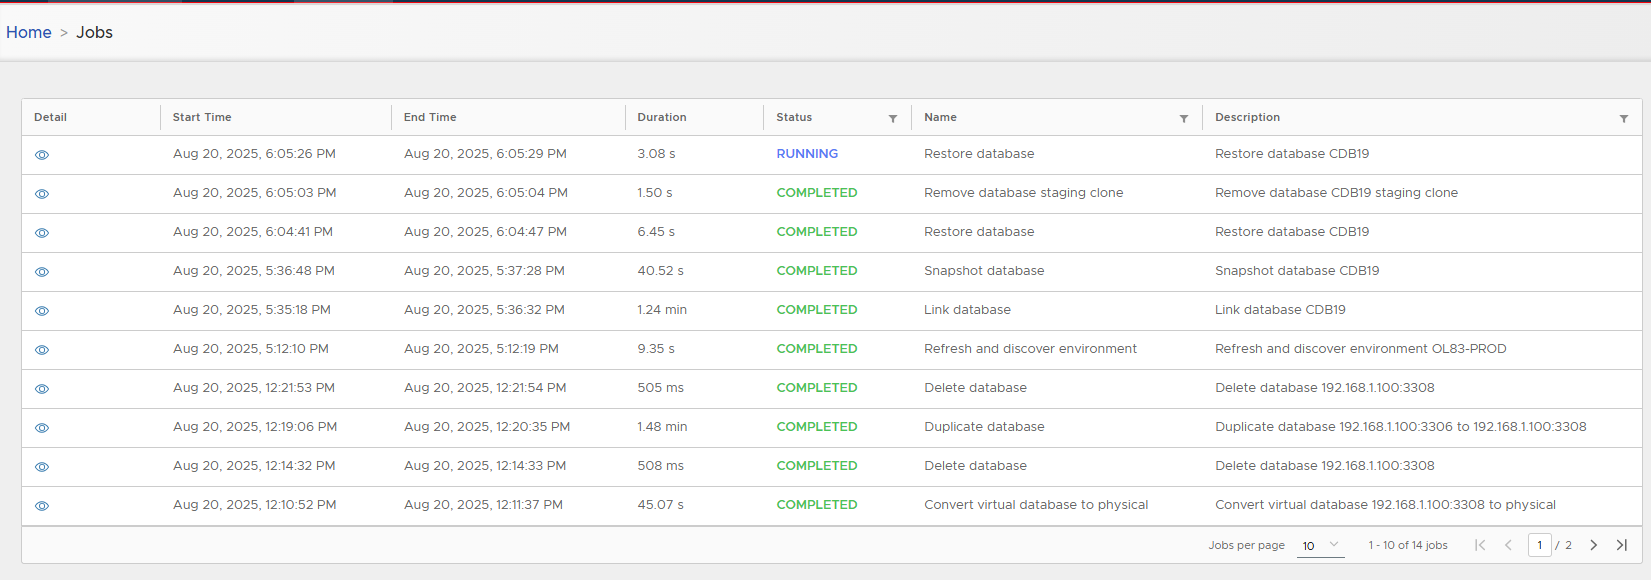Click the current page number input field
The image size is (1651, 580).
1539,545
